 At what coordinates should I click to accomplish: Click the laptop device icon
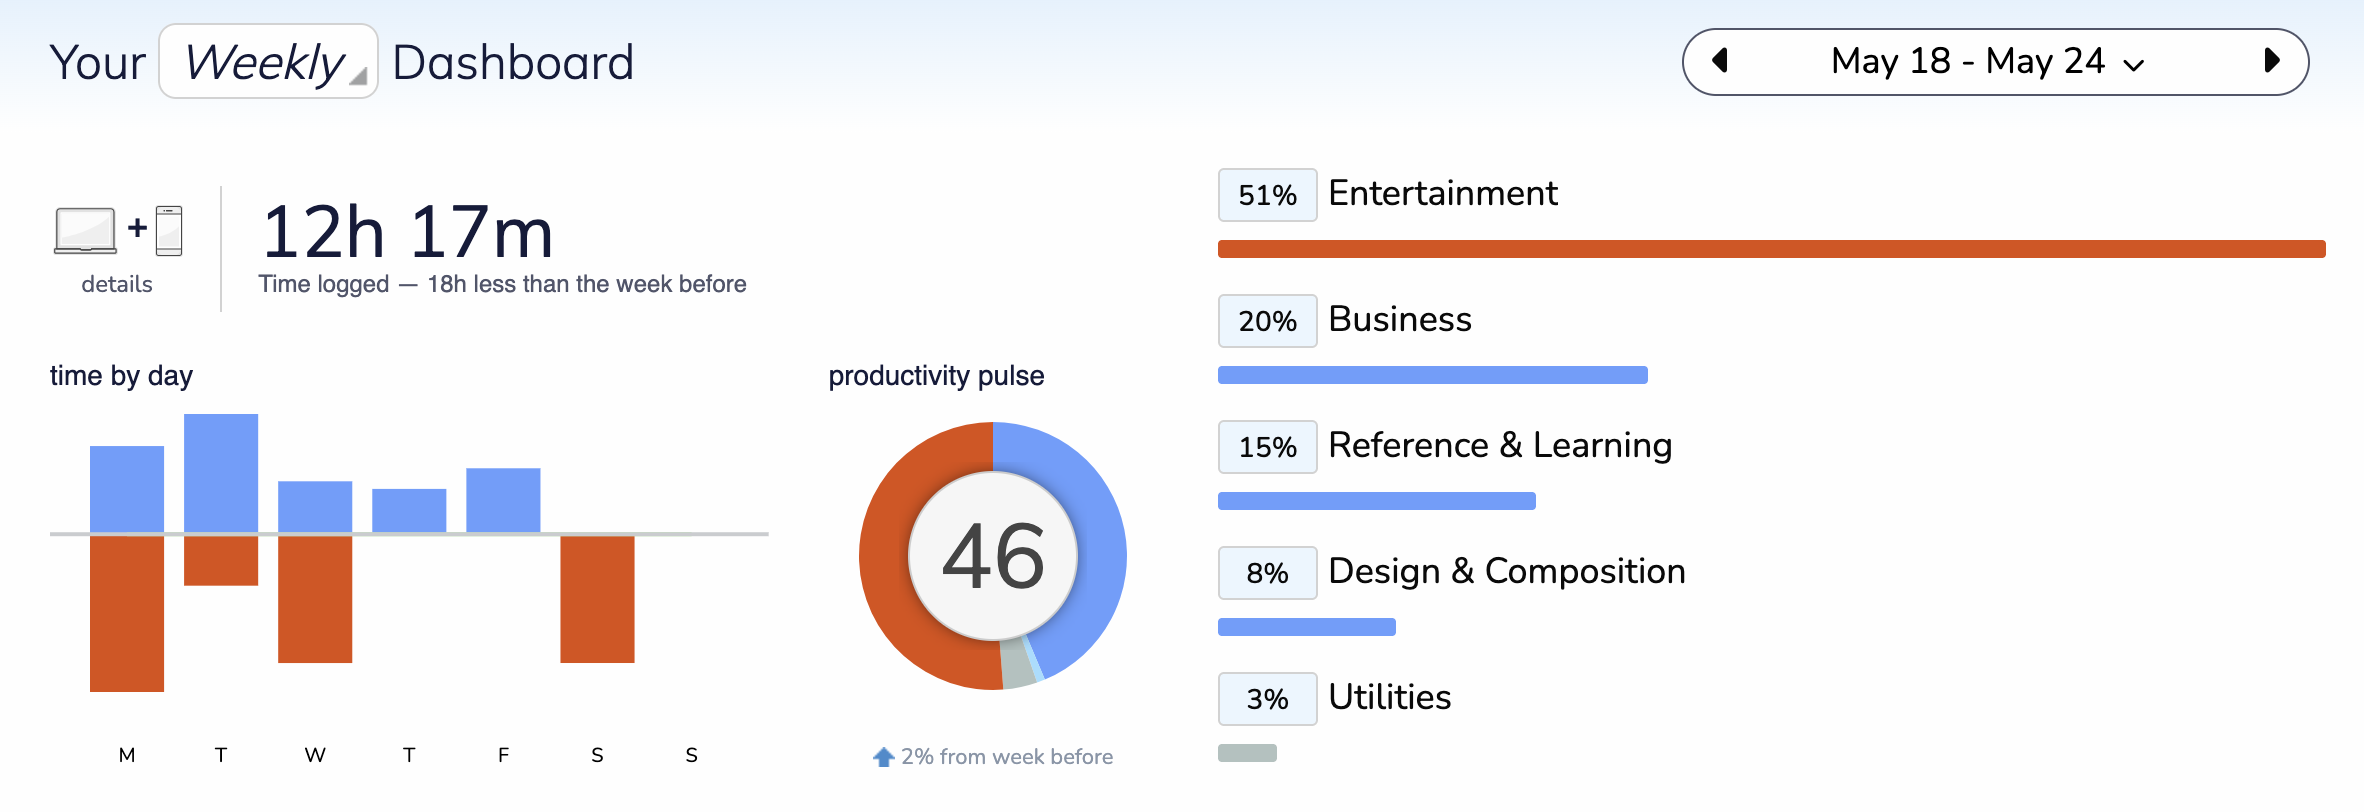tap(85, 231)
